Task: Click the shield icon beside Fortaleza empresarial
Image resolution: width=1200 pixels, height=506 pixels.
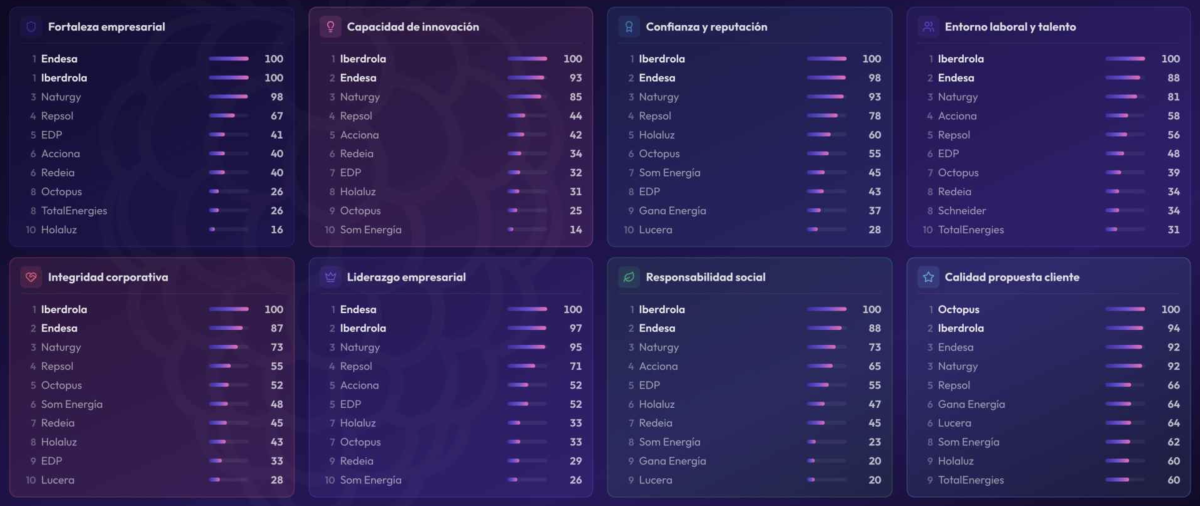Action: 31,27
